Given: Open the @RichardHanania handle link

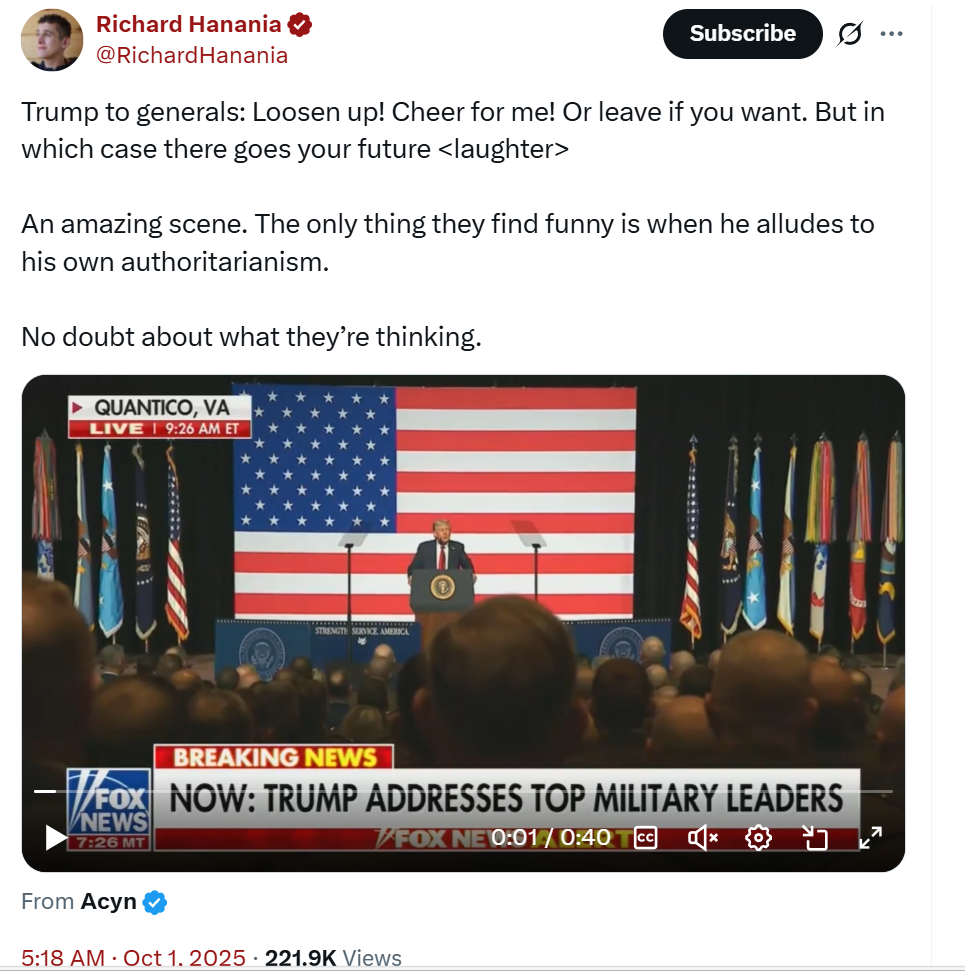Looking at the screenshot, I should [x=192, y=55].
